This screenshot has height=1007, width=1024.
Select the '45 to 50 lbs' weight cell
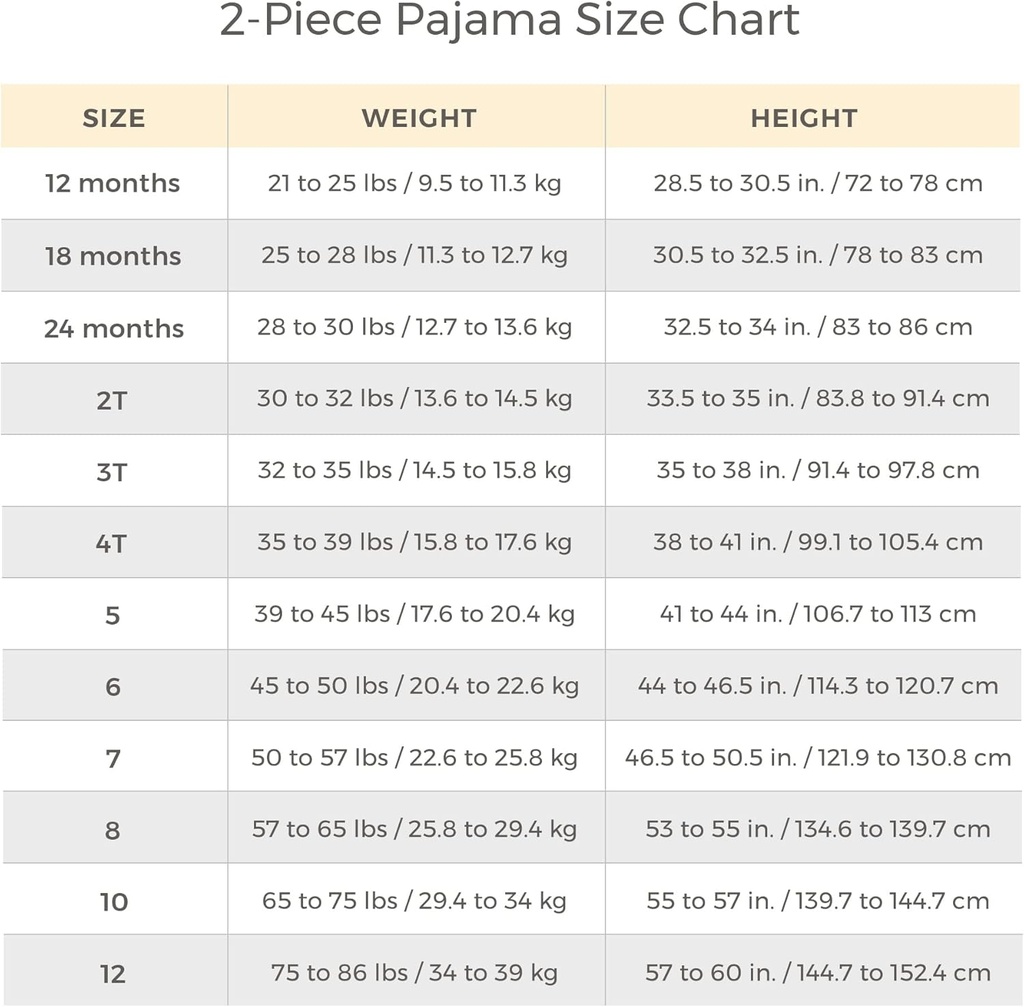[414, 686]
